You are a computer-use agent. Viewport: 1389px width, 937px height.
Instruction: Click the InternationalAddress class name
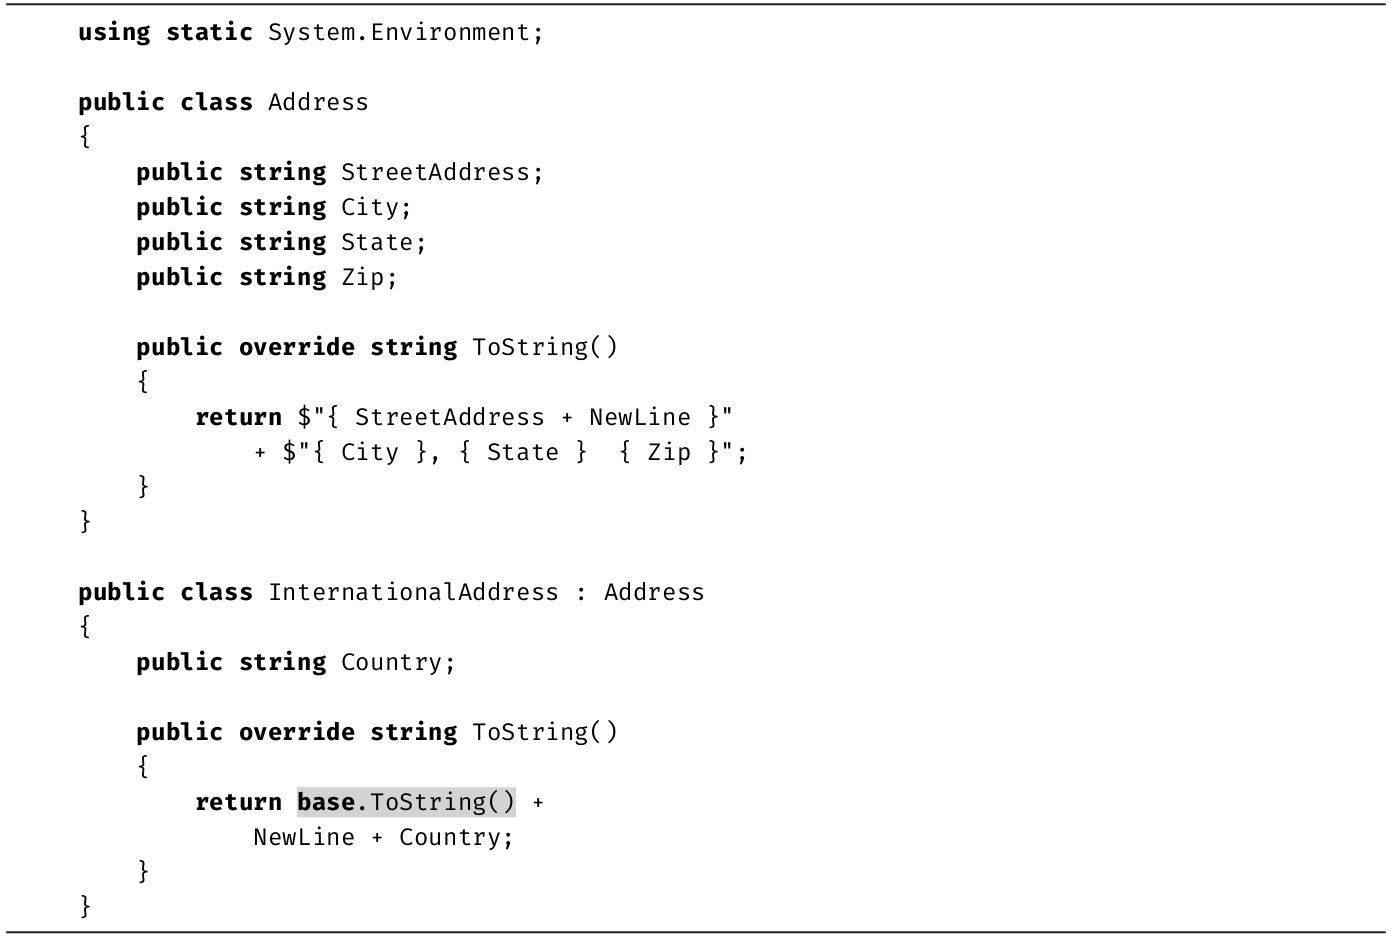point(413,592)
